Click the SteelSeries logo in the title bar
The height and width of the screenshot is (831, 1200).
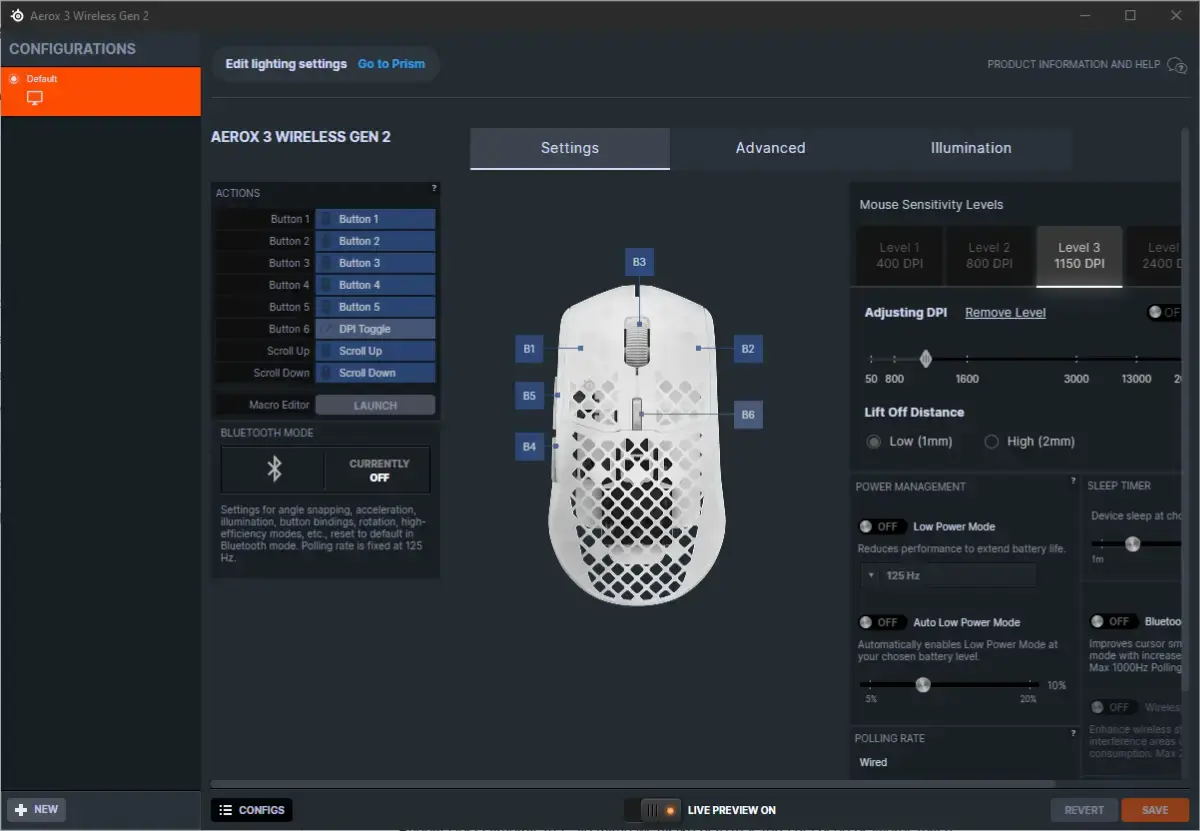[x=16, y=16]
